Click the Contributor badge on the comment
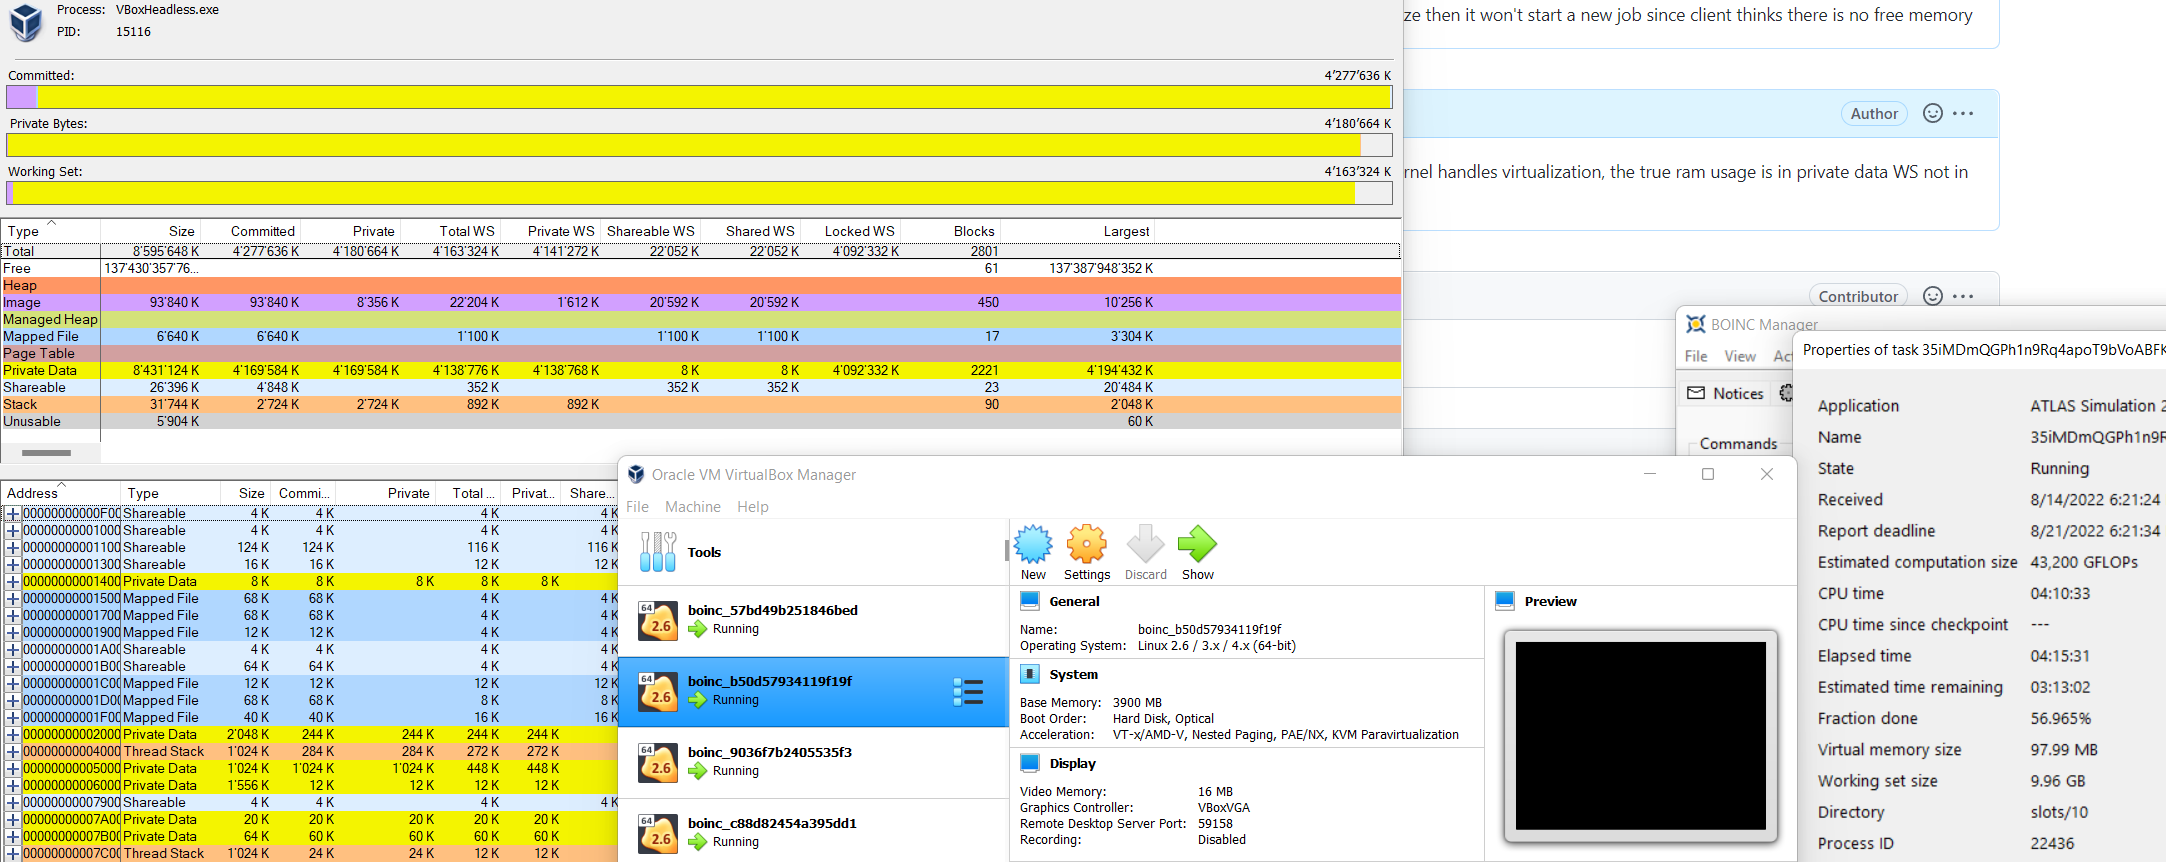This screenshot has width=2166, height=862. (x=1858, y=296)
